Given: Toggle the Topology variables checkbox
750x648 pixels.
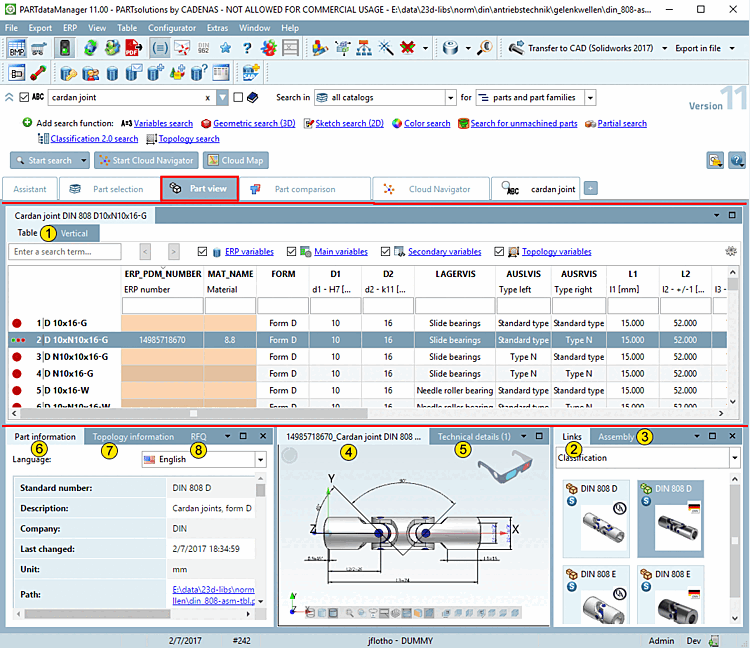Looking at the screenshot, I should (499, 252).
